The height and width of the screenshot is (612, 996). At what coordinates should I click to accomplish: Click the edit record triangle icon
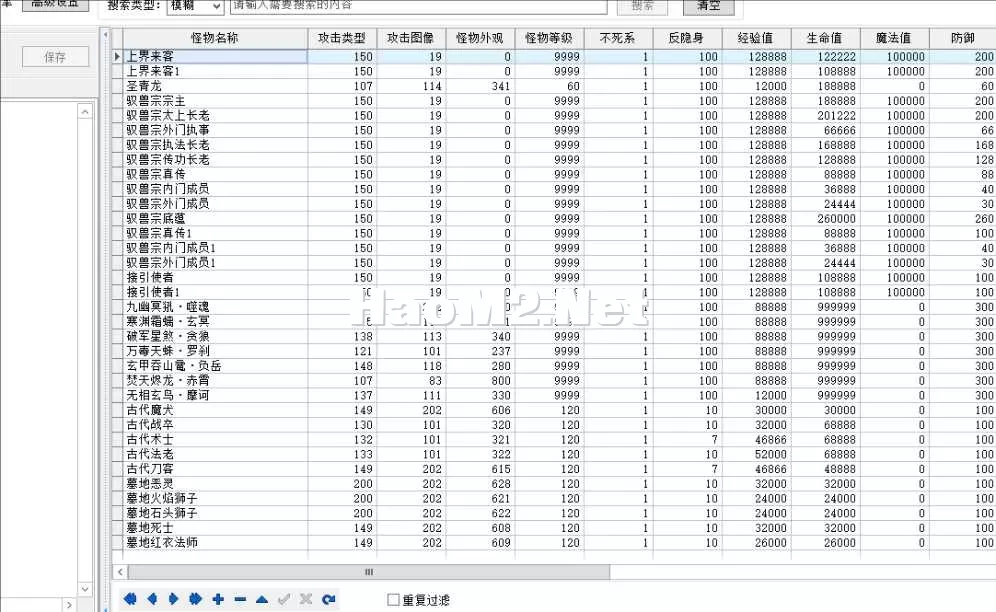pos(262,599)
